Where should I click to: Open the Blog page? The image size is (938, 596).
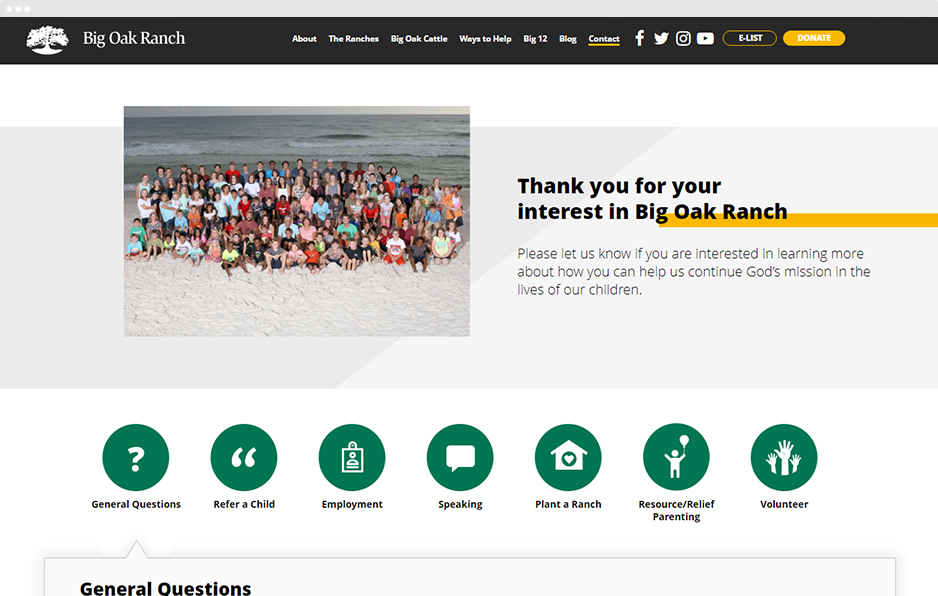[568, 38]
